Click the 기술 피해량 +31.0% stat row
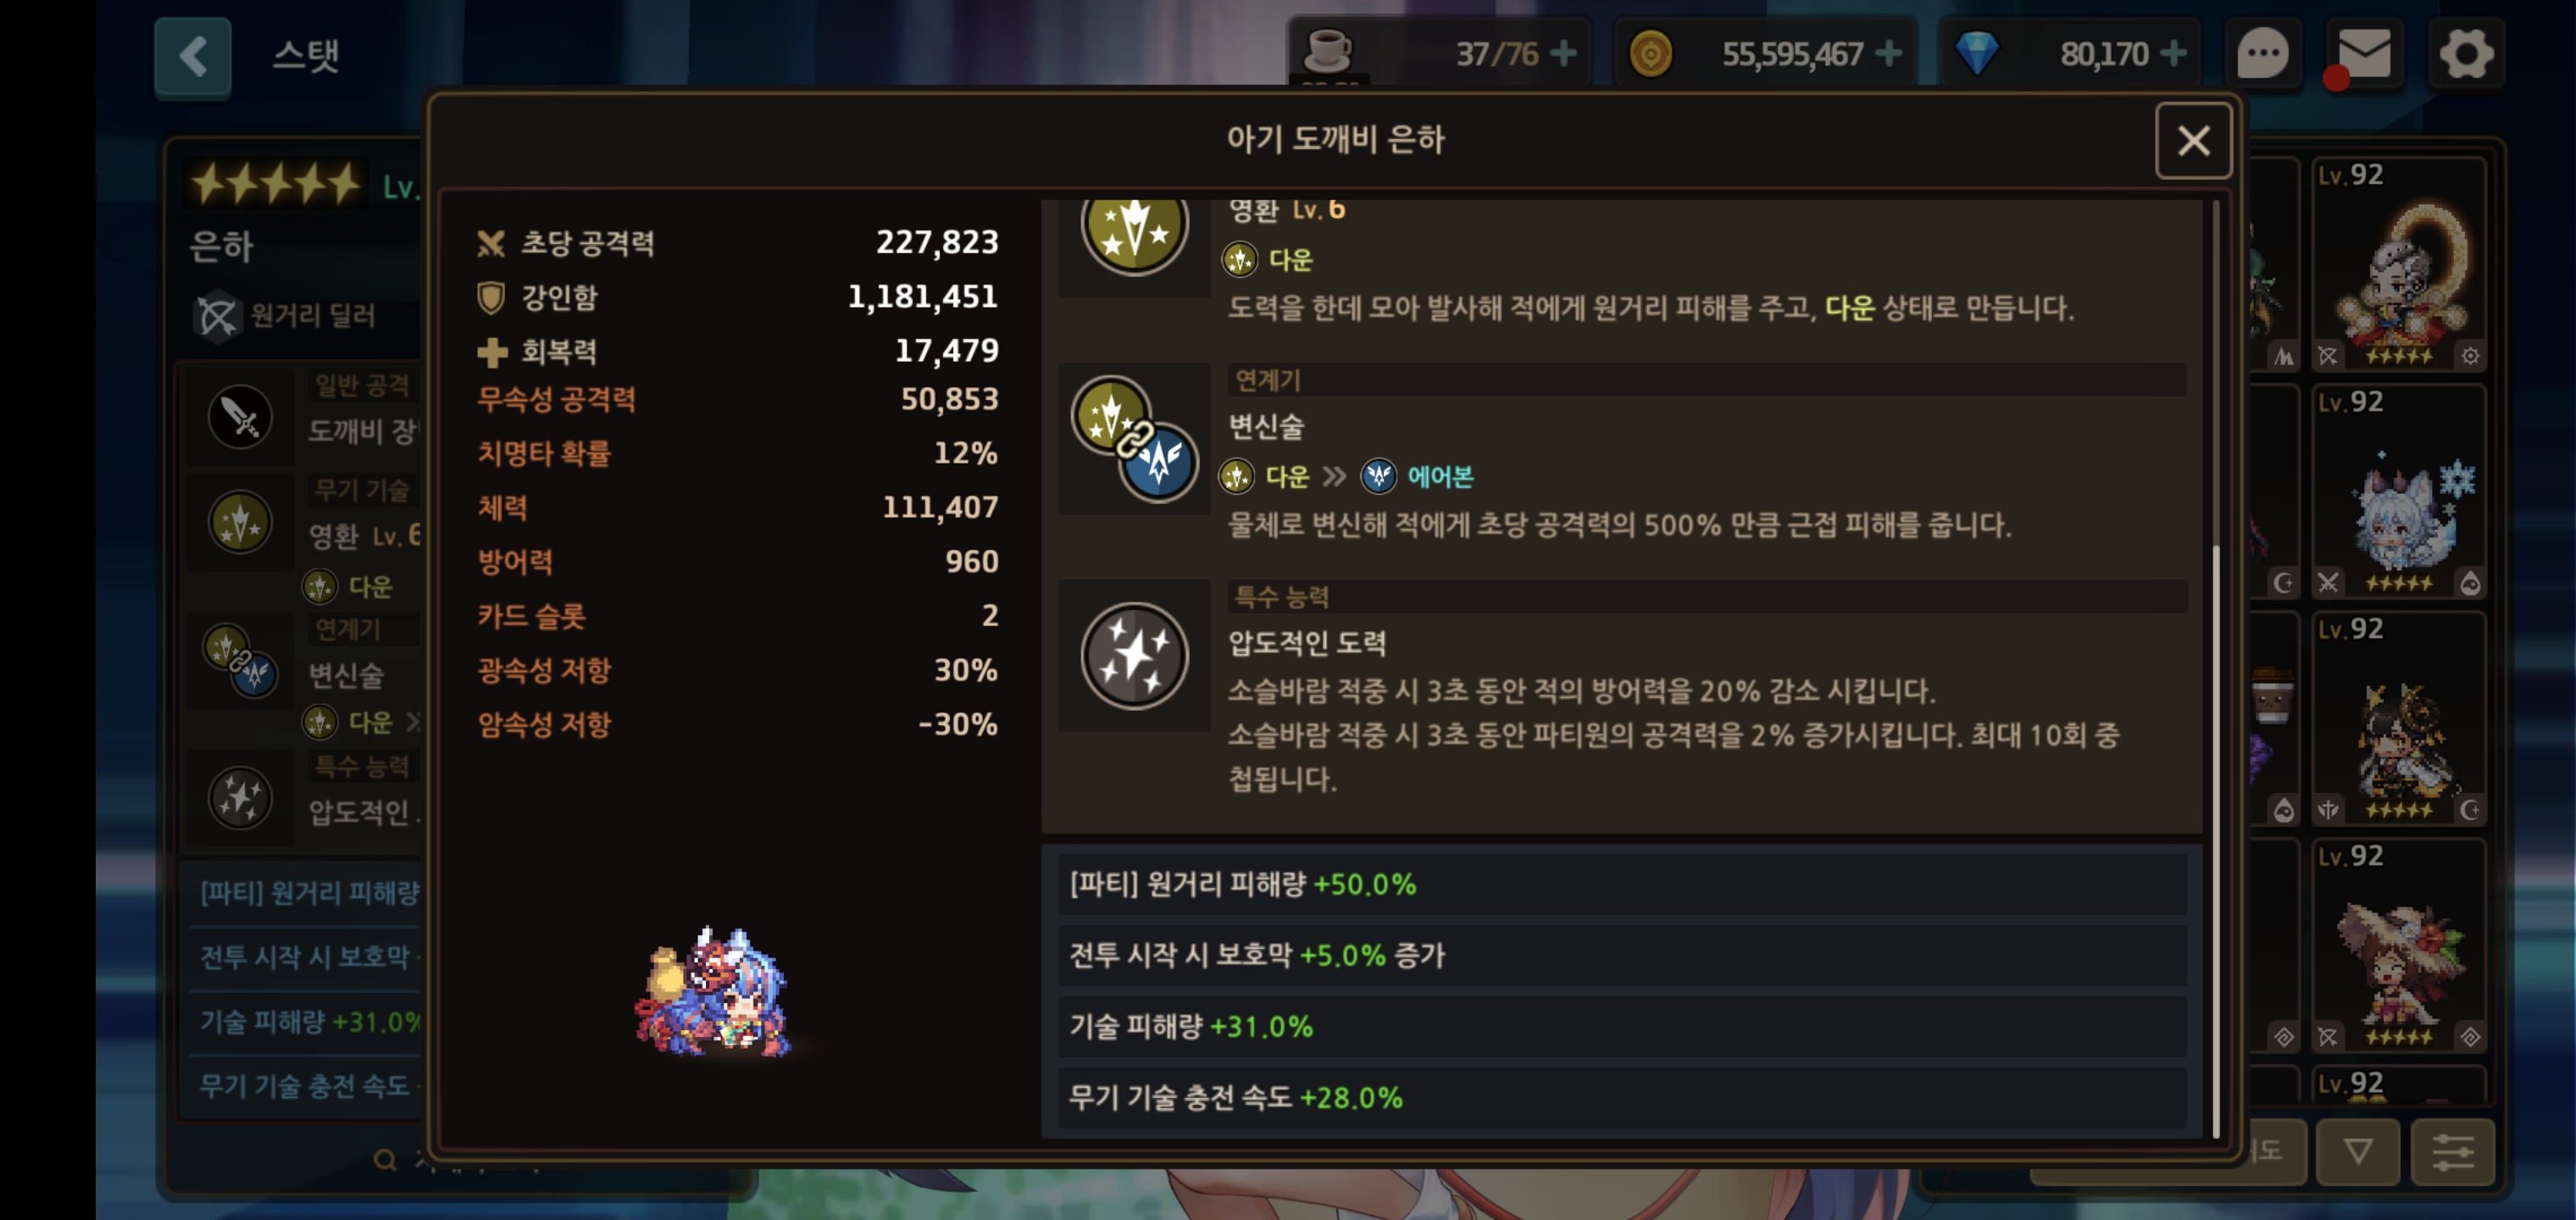The height and width of the screenshot is (1220, 2576). (1622, 1026)
